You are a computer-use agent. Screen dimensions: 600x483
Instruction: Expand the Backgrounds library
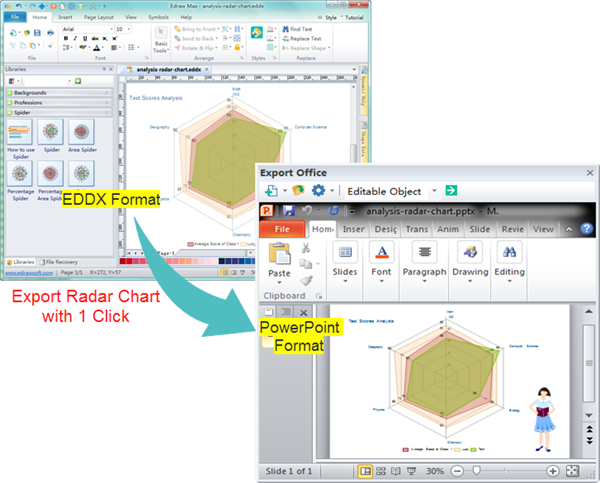pyautogui.click(x=59, y=93)
